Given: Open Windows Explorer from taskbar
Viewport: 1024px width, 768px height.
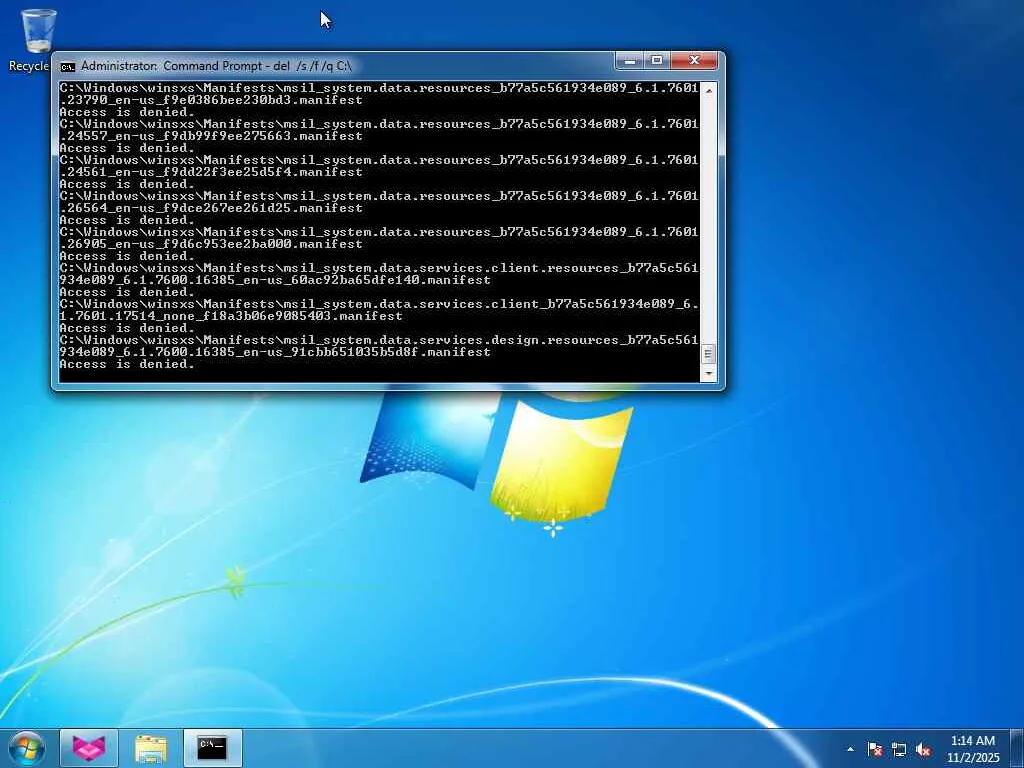Looking at the screenshot, I should [151, 748].
